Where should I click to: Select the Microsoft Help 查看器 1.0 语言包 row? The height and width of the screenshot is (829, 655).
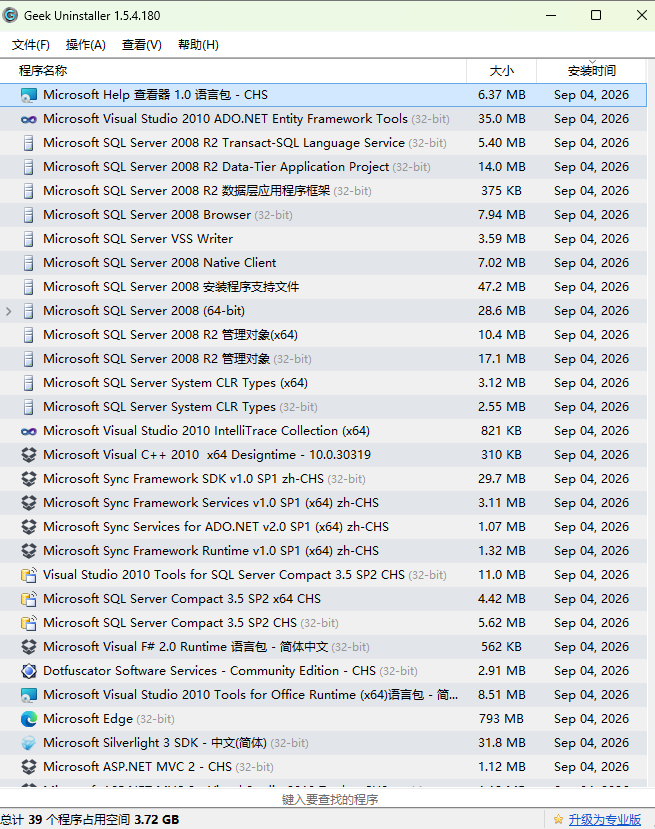tap(323, 95)
